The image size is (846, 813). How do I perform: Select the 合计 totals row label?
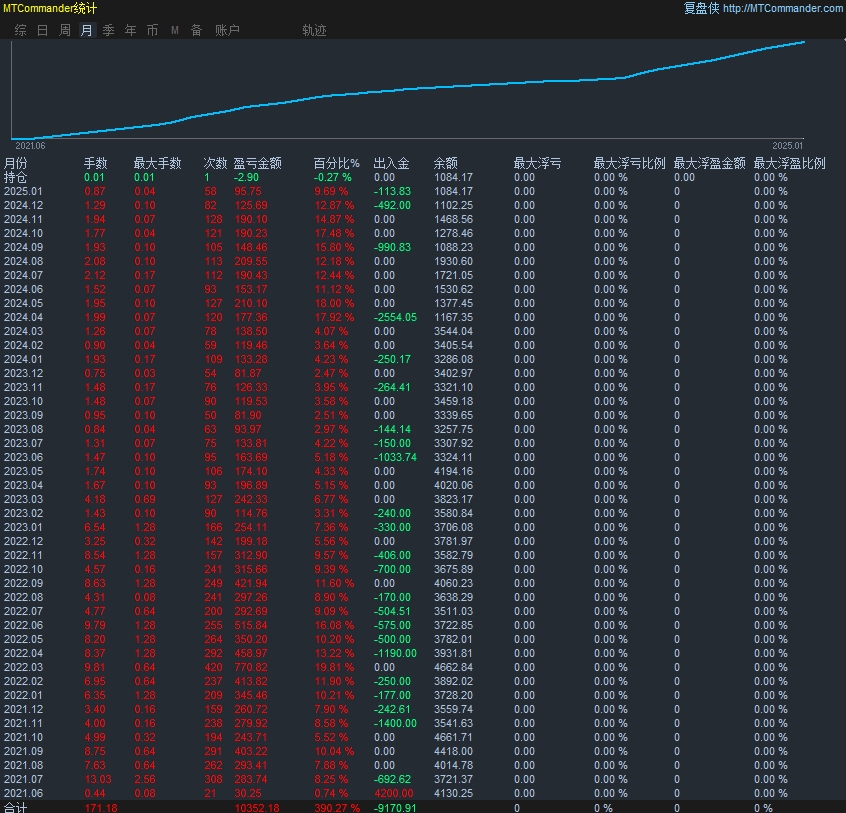(x=15, y=808)
